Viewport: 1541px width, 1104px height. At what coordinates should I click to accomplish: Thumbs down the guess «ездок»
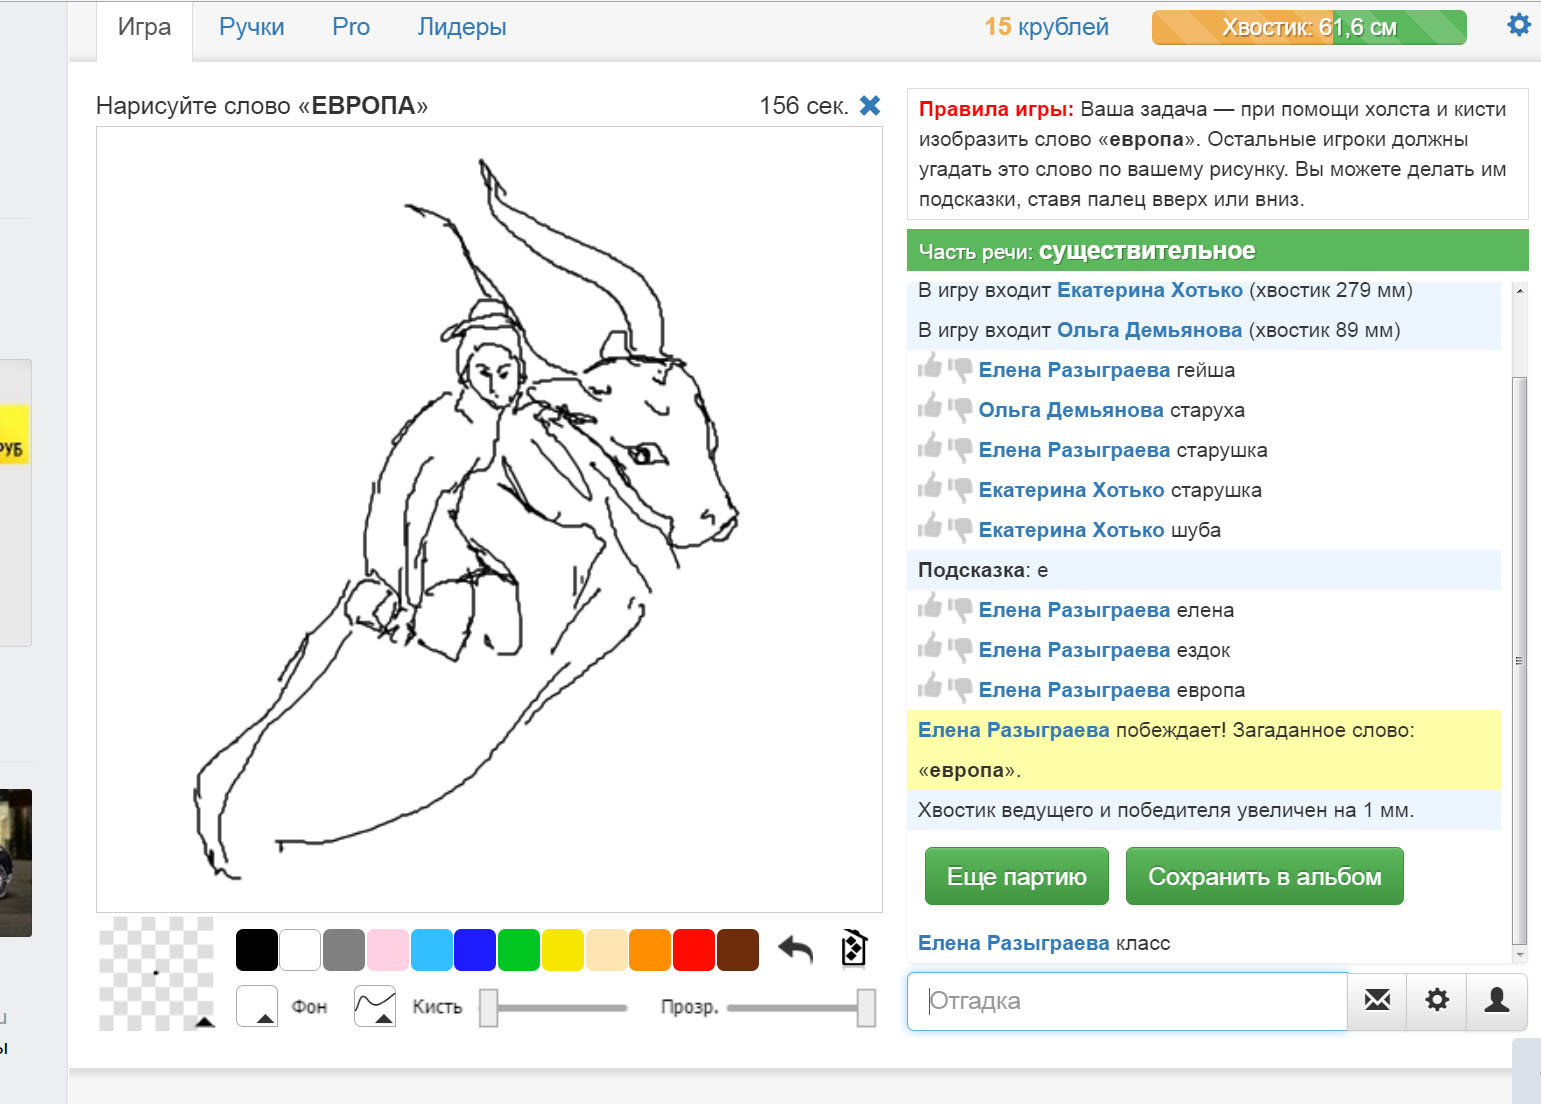960,651
